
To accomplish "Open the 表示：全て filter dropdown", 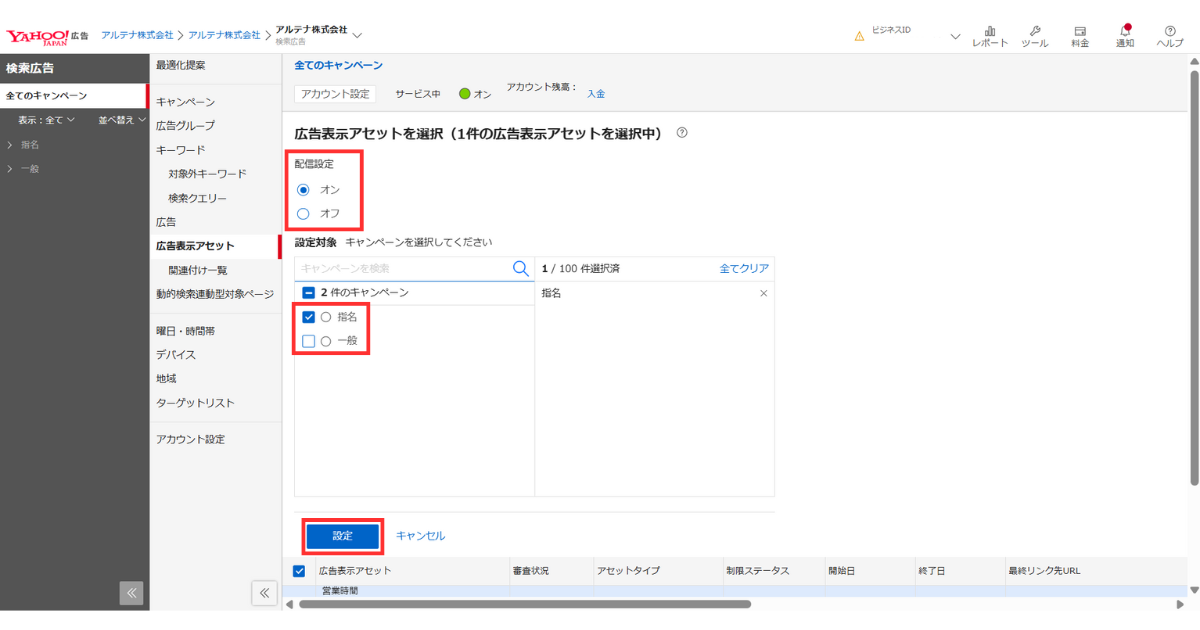I will pos(46,120).
